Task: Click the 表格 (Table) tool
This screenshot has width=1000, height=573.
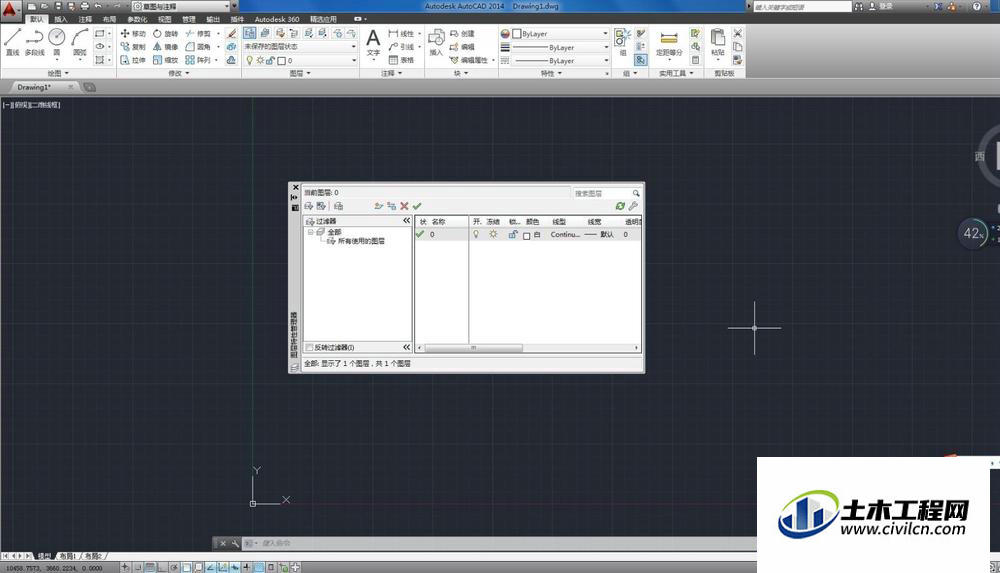Action: coord(401,60)
